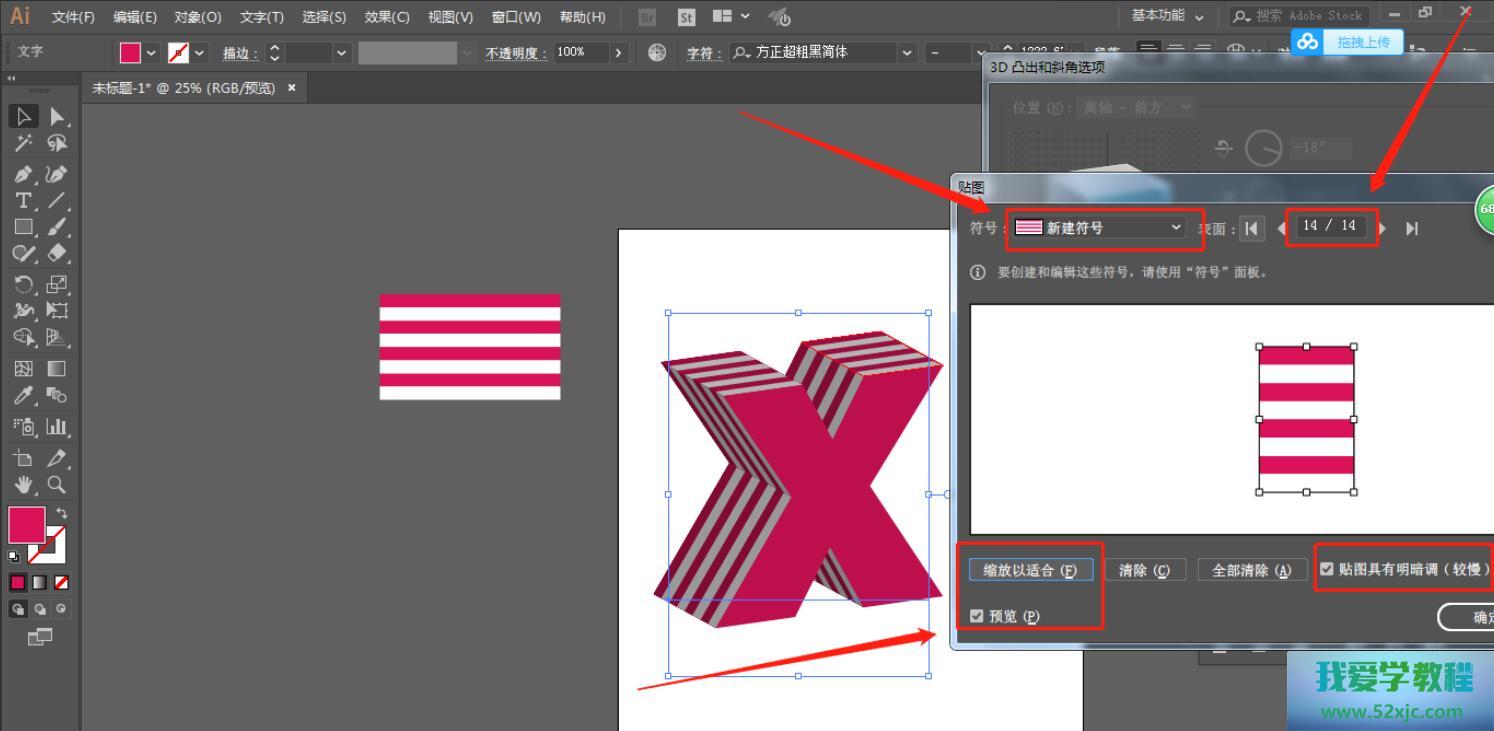Toggle the 预览 (P) checkbox
The width and height of the screenshot is (1494, 731).
(x=977, y=616)
